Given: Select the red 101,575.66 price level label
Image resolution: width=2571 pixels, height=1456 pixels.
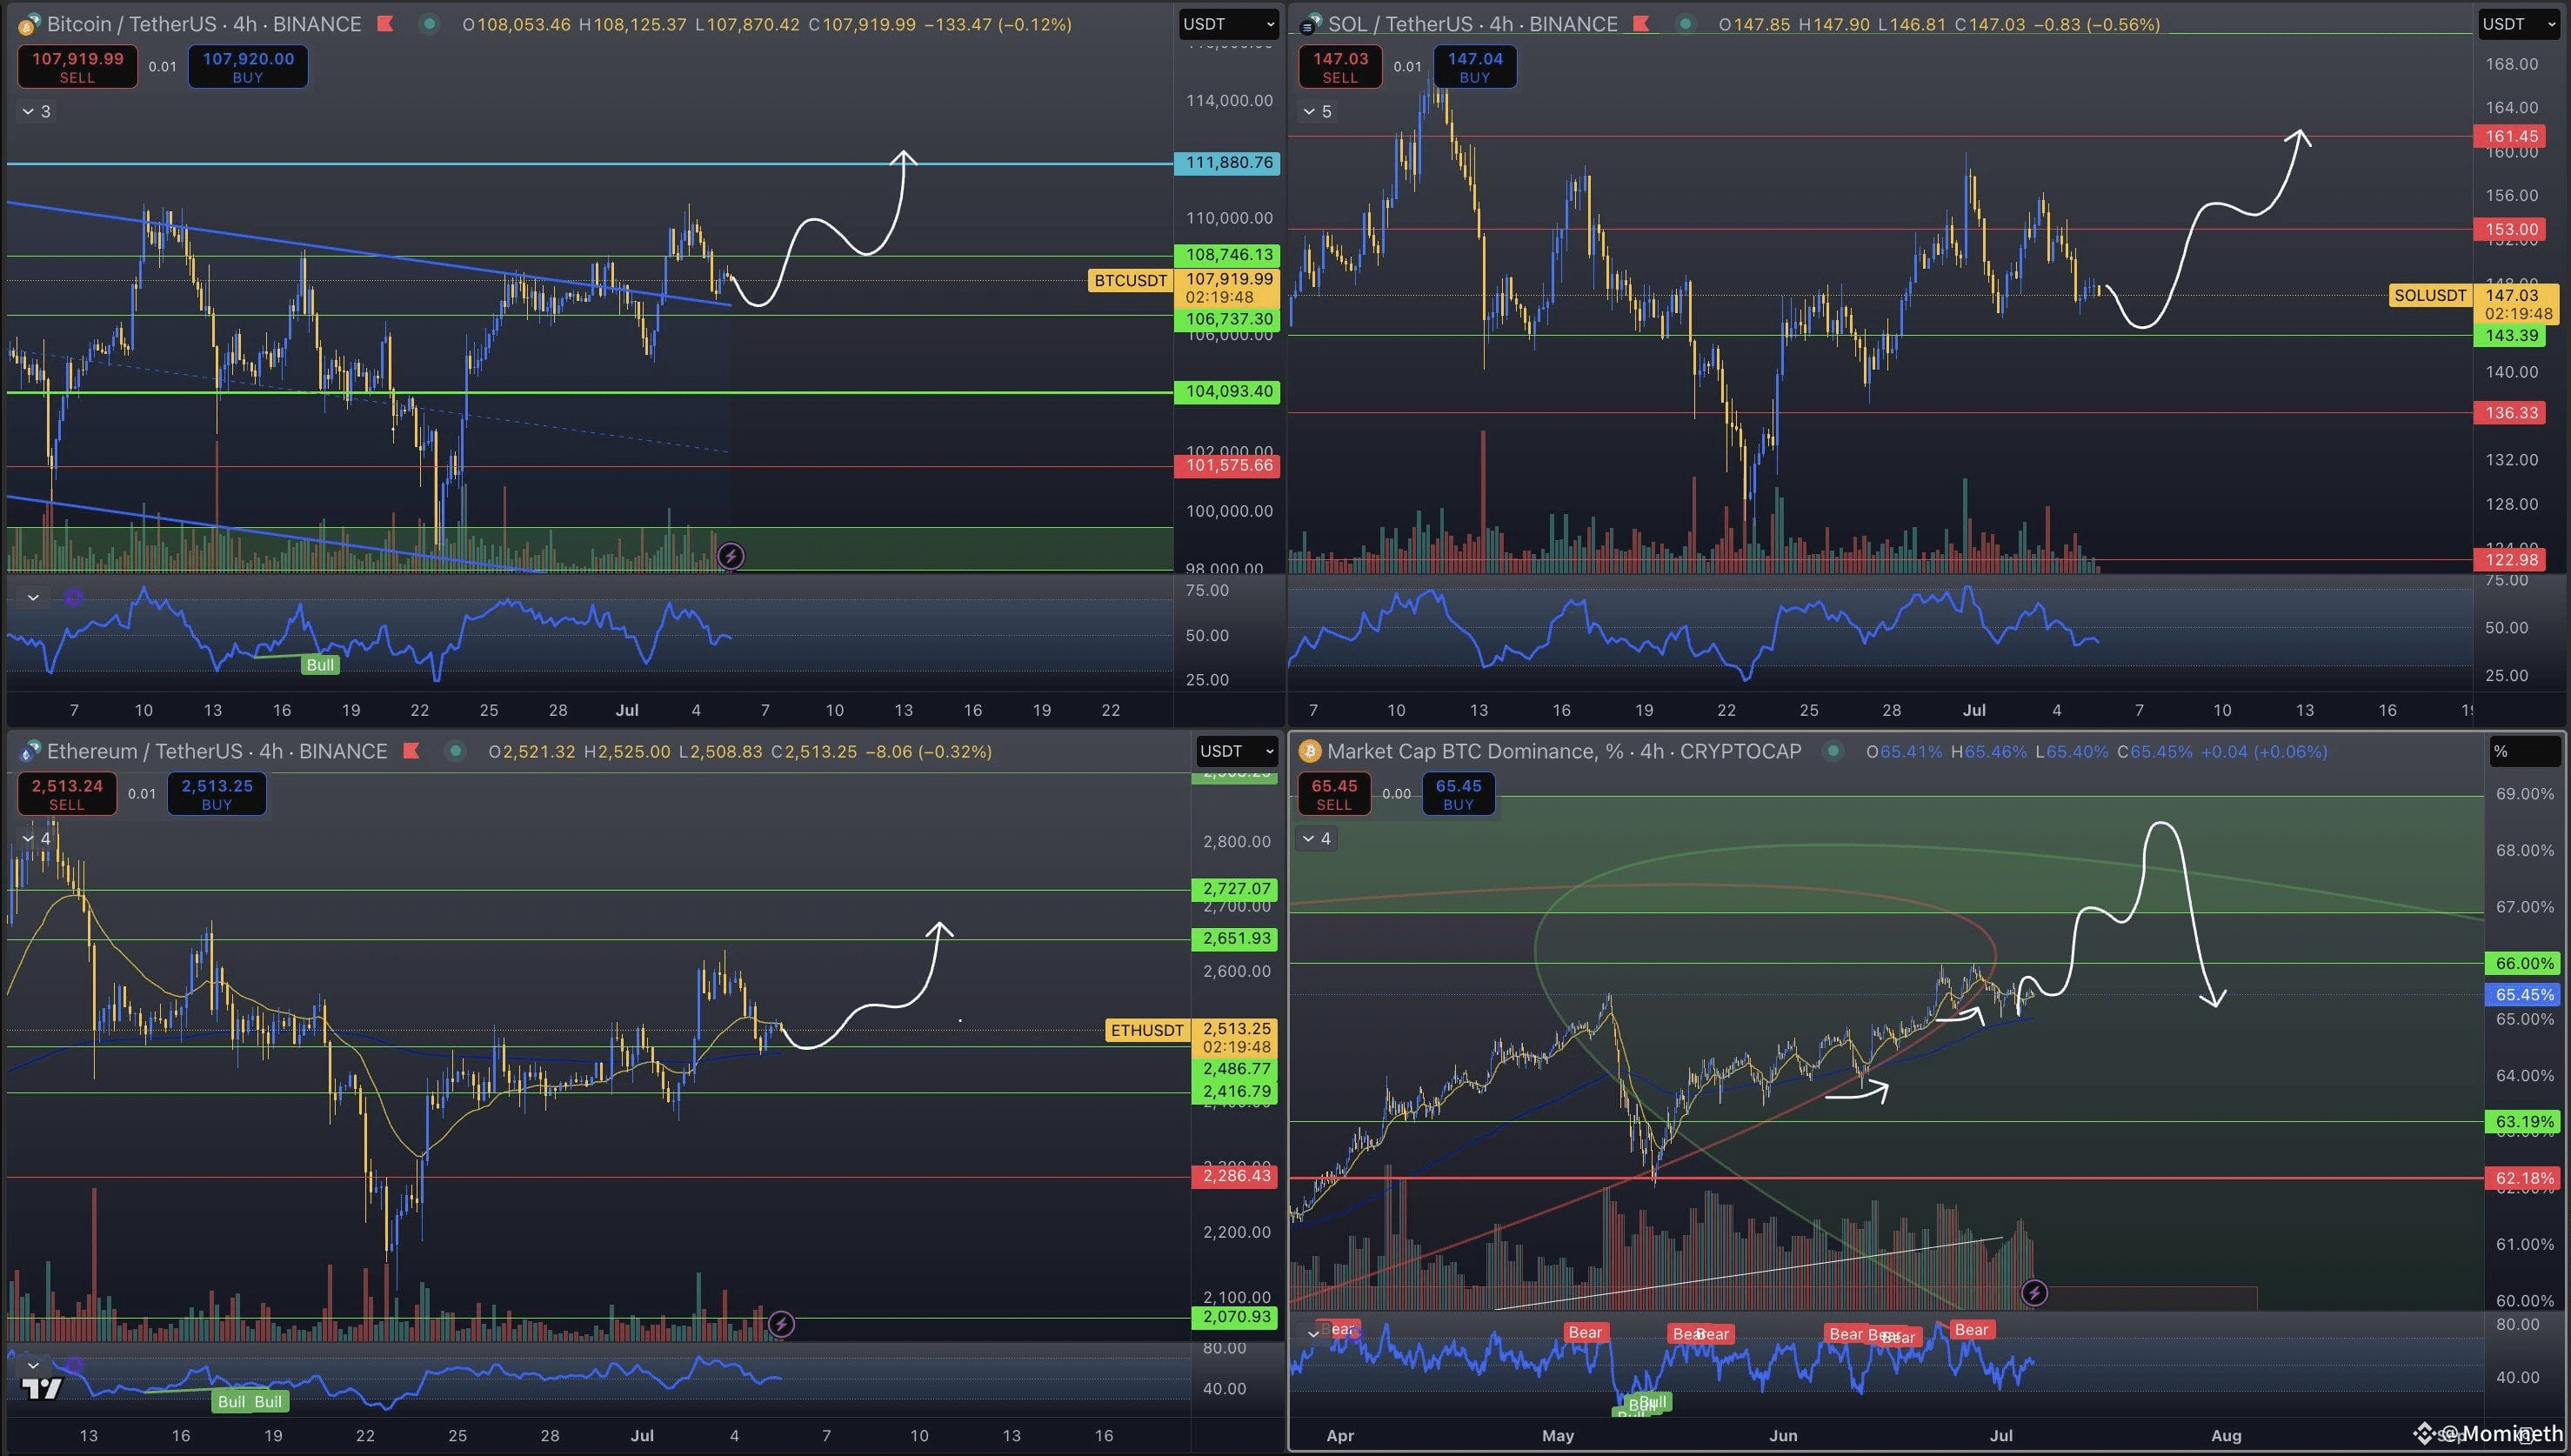Looking at the screenshot, I should click(1228, 466).
